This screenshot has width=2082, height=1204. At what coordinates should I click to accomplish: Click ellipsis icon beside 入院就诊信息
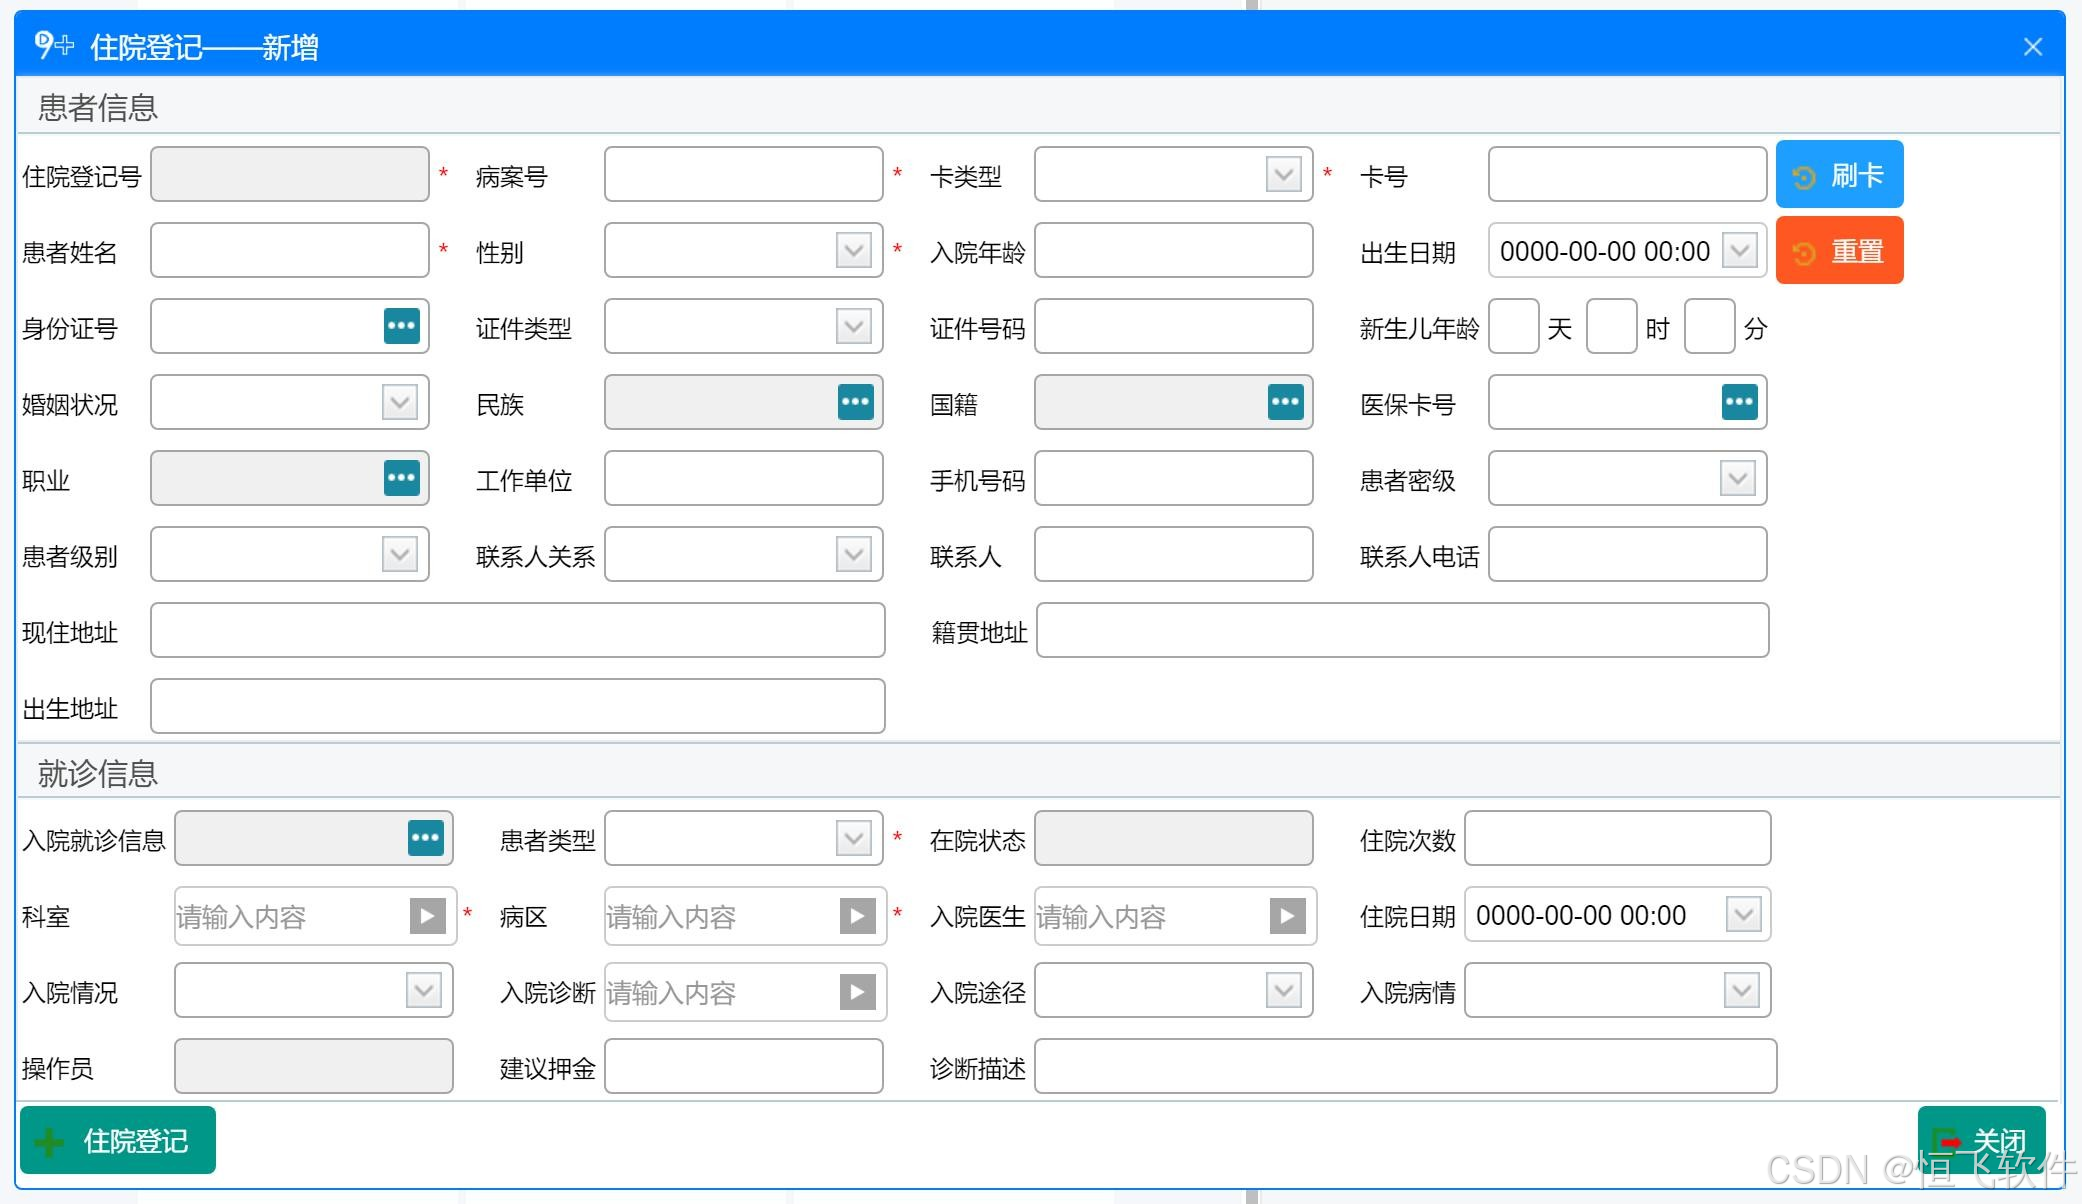click(425, 838)
